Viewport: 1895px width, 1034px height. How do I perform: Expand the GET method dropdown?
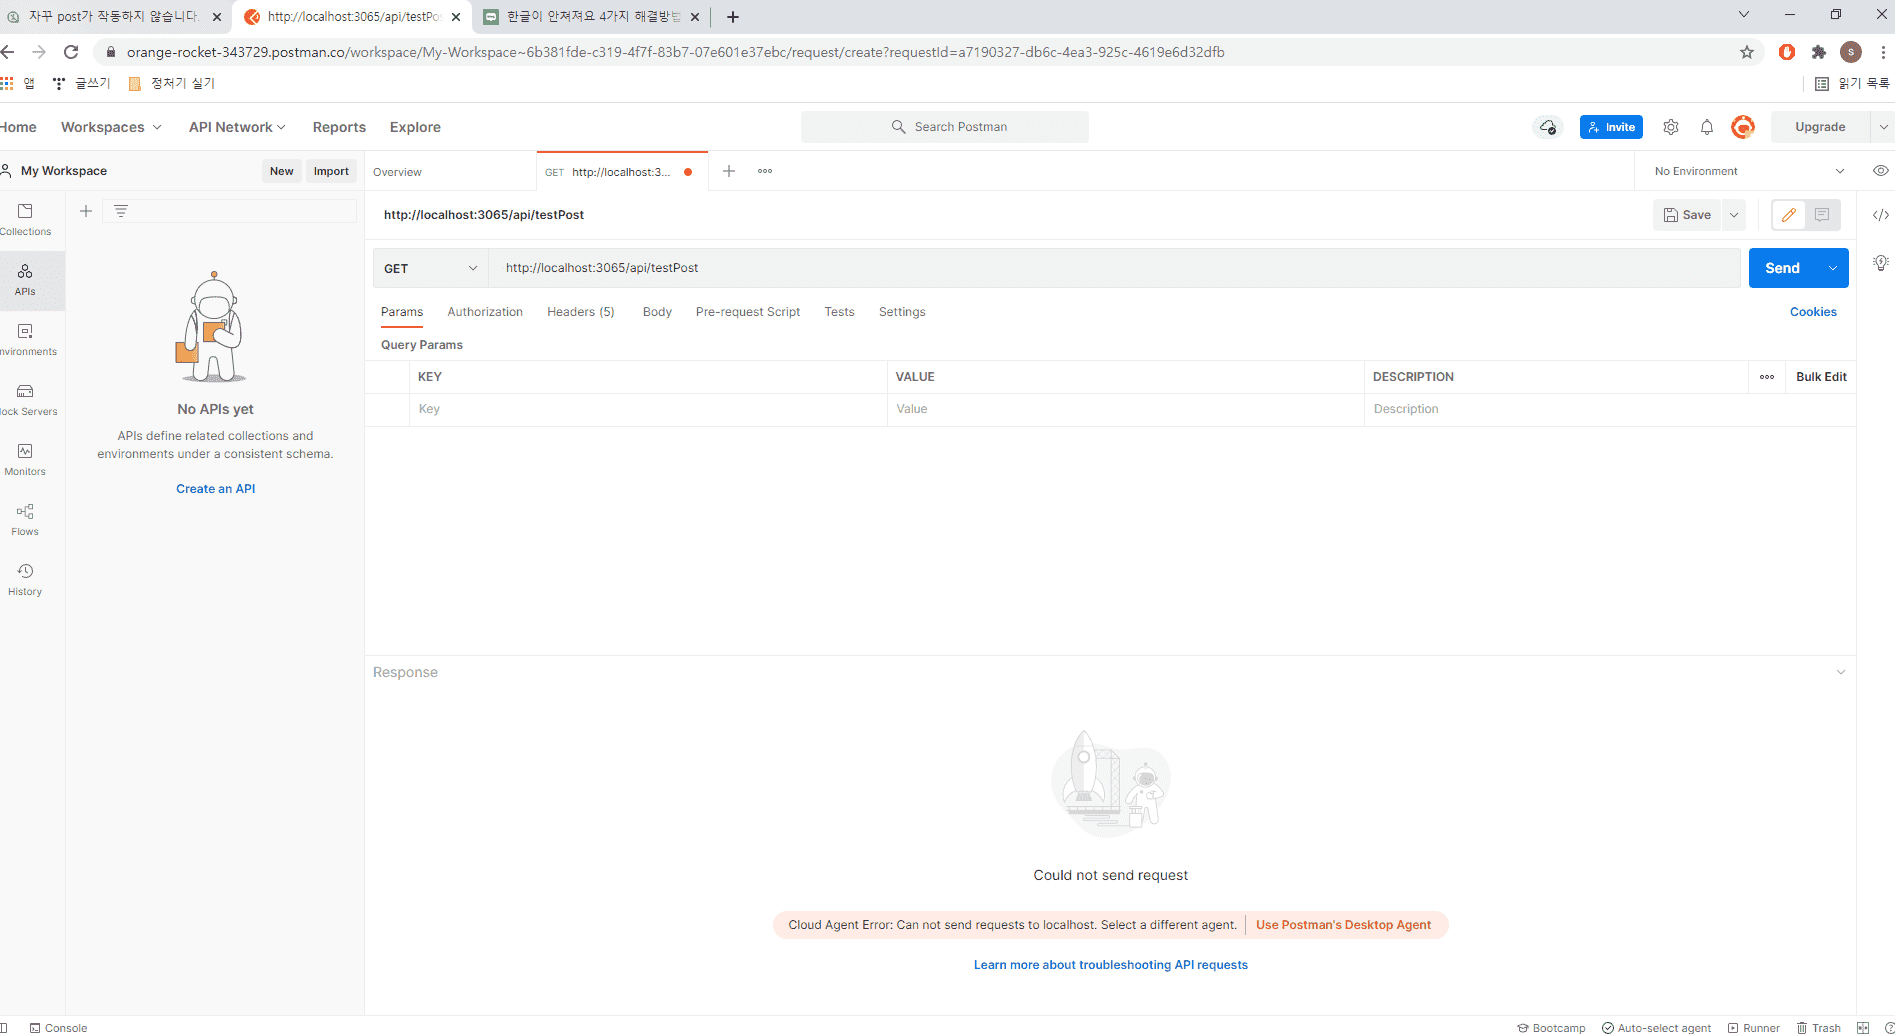pos(431,268)
